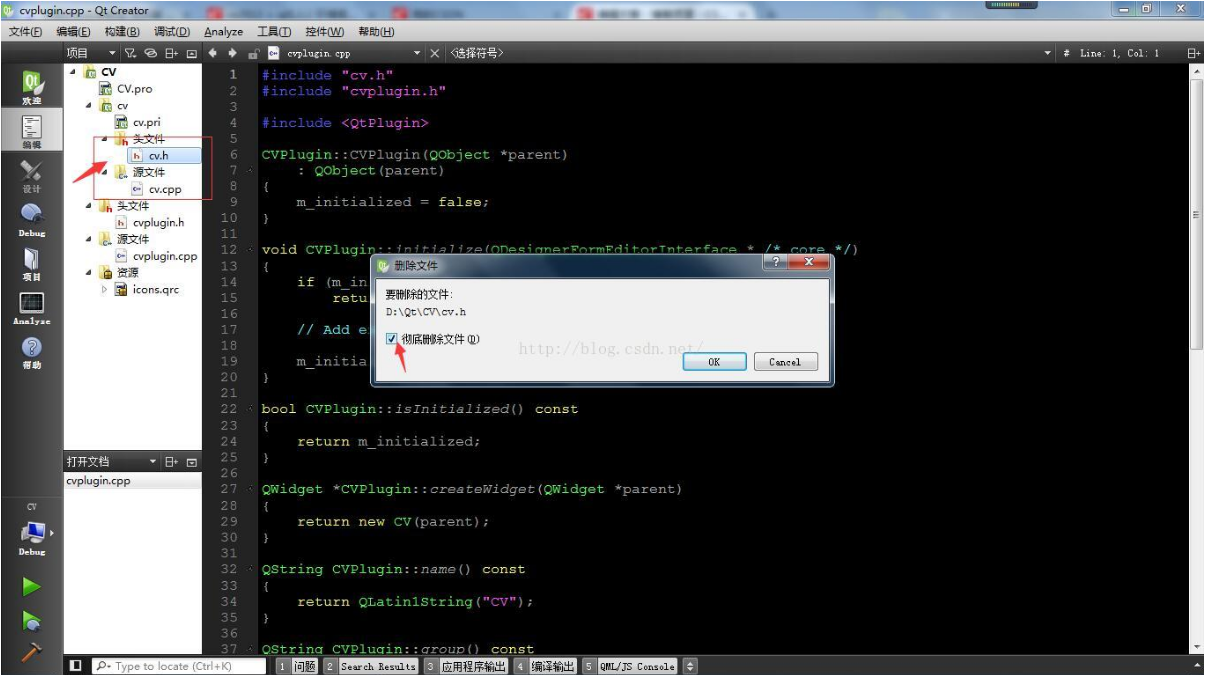This screenshot has width=1205, height=675.
Task: Focus the Type to locate input field
Action: tap(178, 666)
